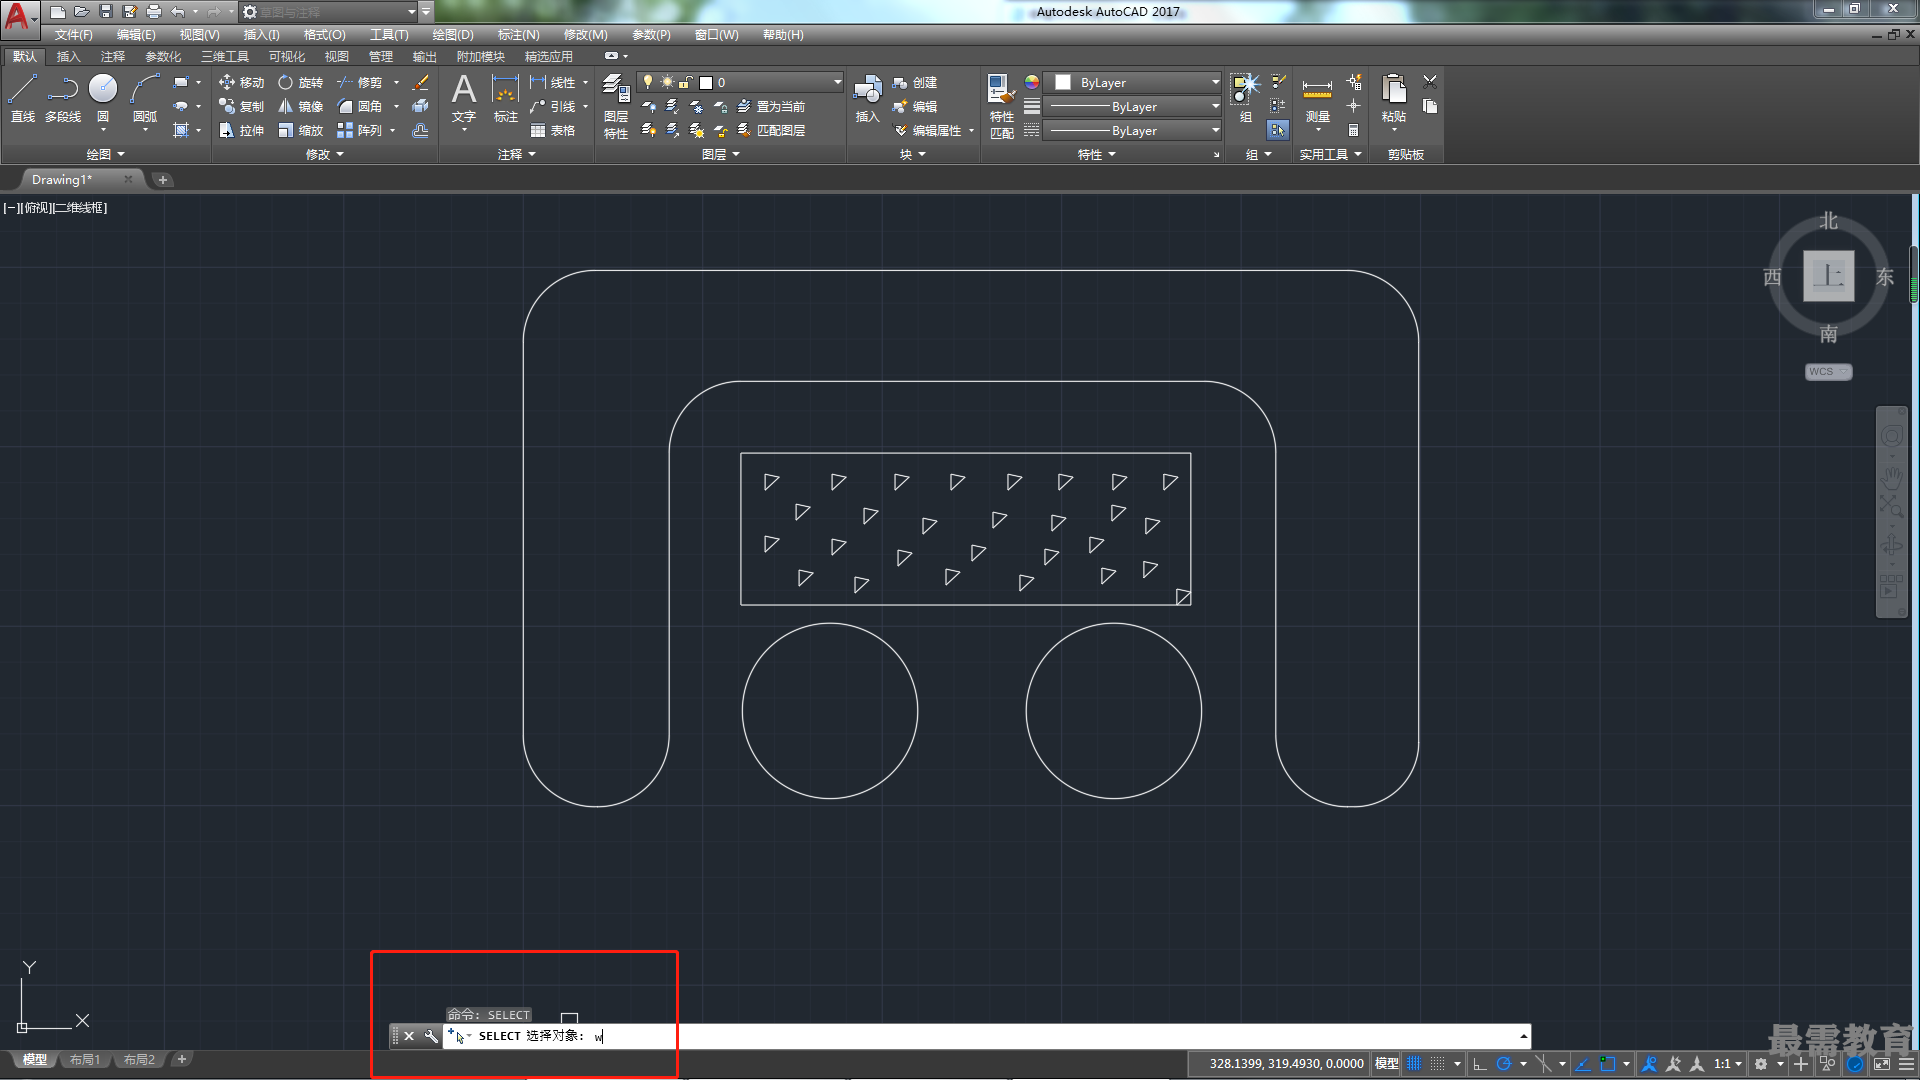Screen dimensions: 1920x1080
Task: Switch to the Parametric (参数化) ribbon tab
Action: click(x=163, y=56)
